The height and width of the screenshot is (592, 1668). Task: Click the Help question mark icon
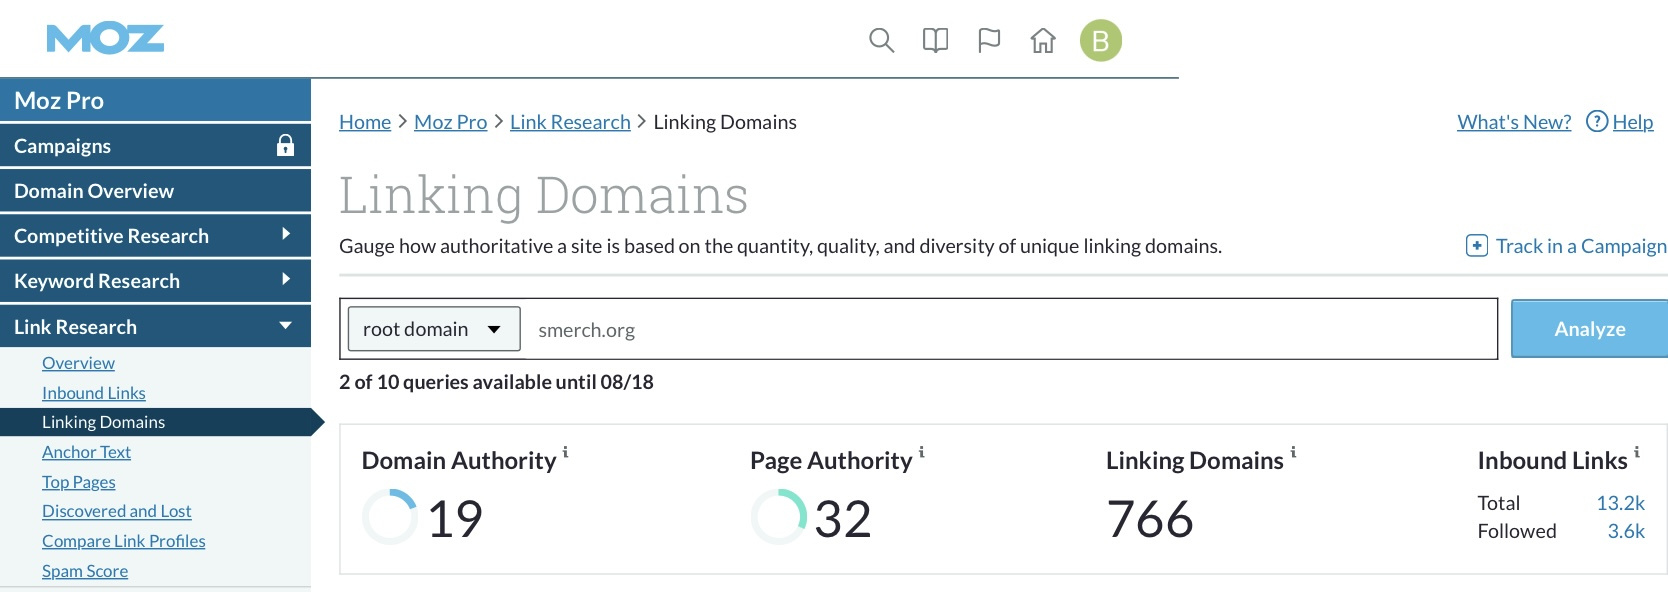point(1597,121)
